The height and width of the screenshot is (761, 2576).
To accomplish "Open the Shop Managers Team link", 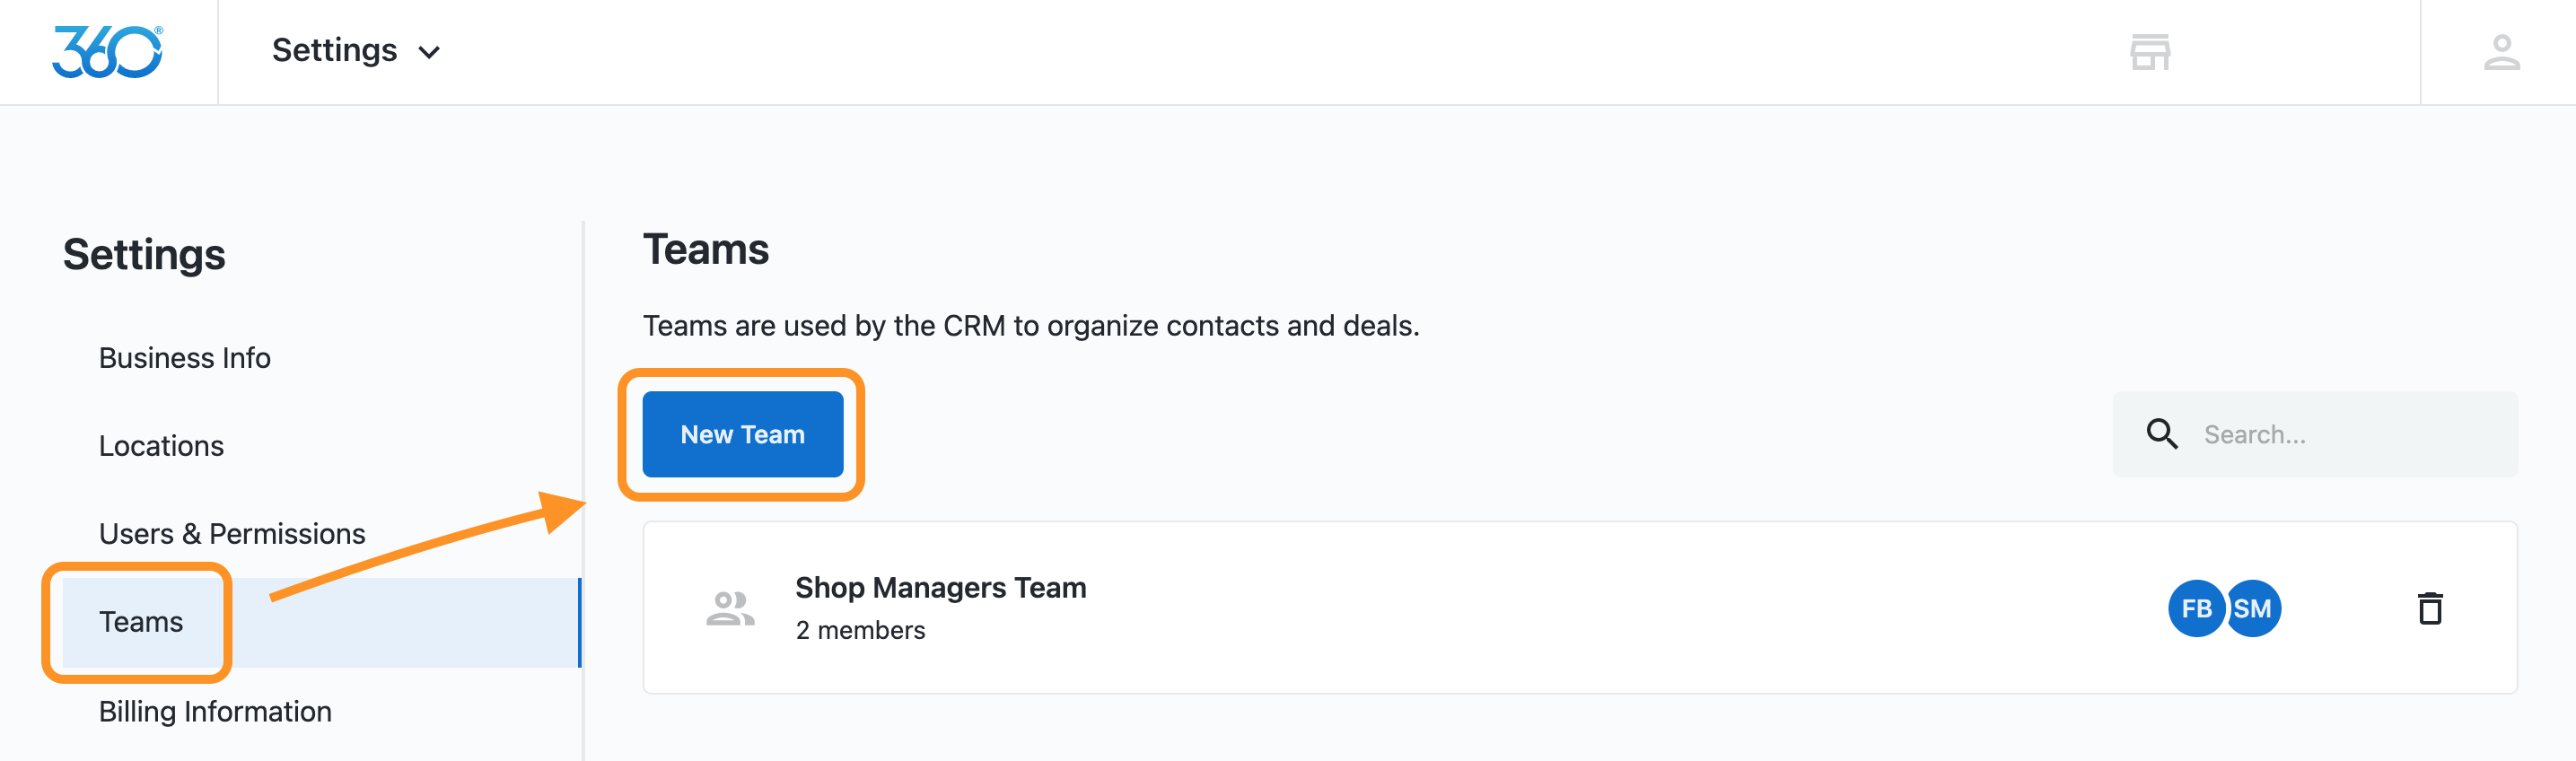I will tap(940, 587).
